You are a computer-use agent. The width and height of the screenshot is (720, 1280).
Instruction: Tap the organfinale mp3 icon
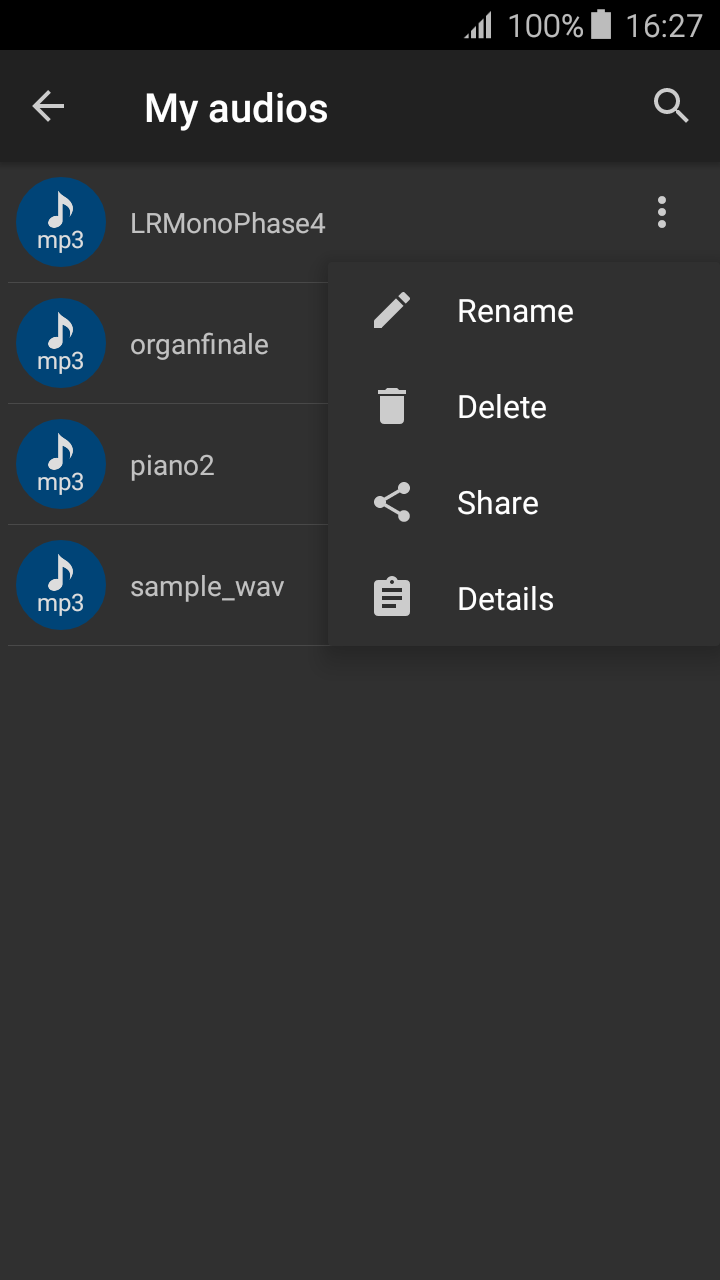tap(61, 344)
